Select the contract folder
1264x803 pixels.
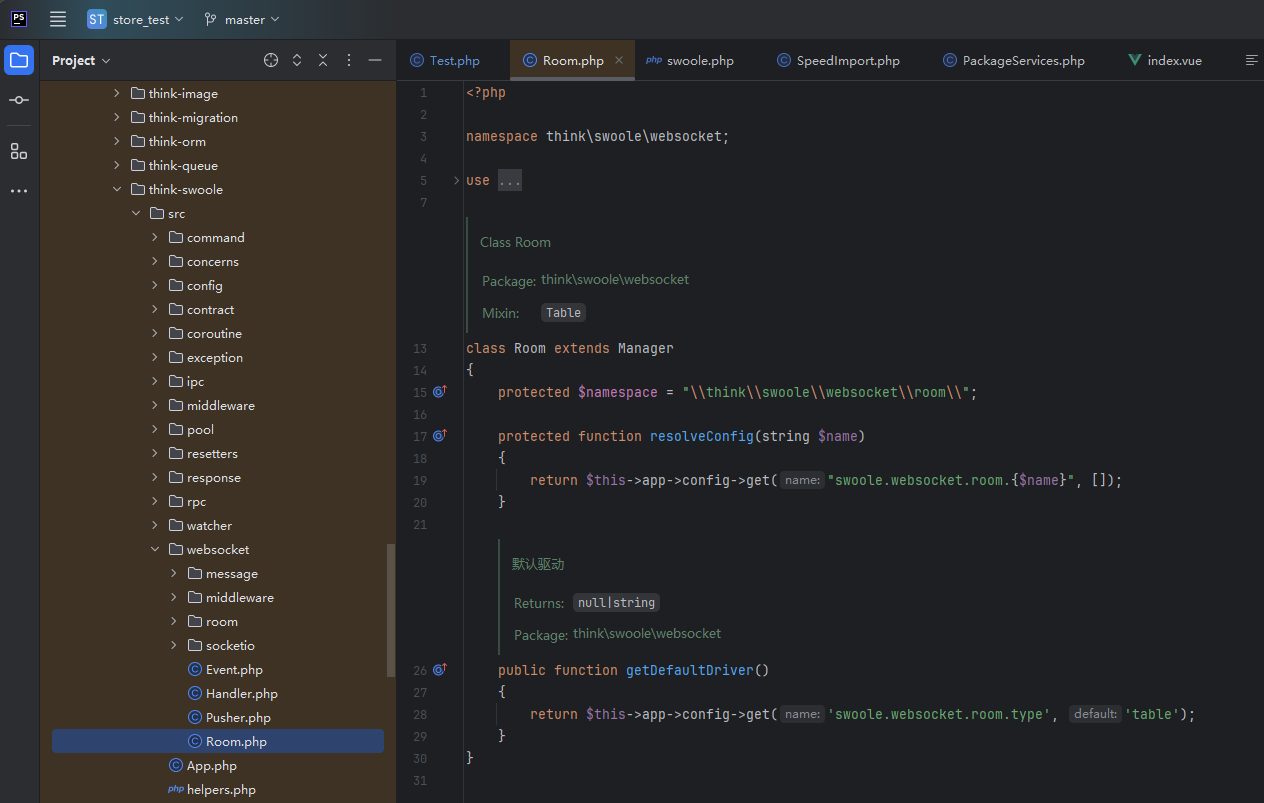(x=210, y=309)
